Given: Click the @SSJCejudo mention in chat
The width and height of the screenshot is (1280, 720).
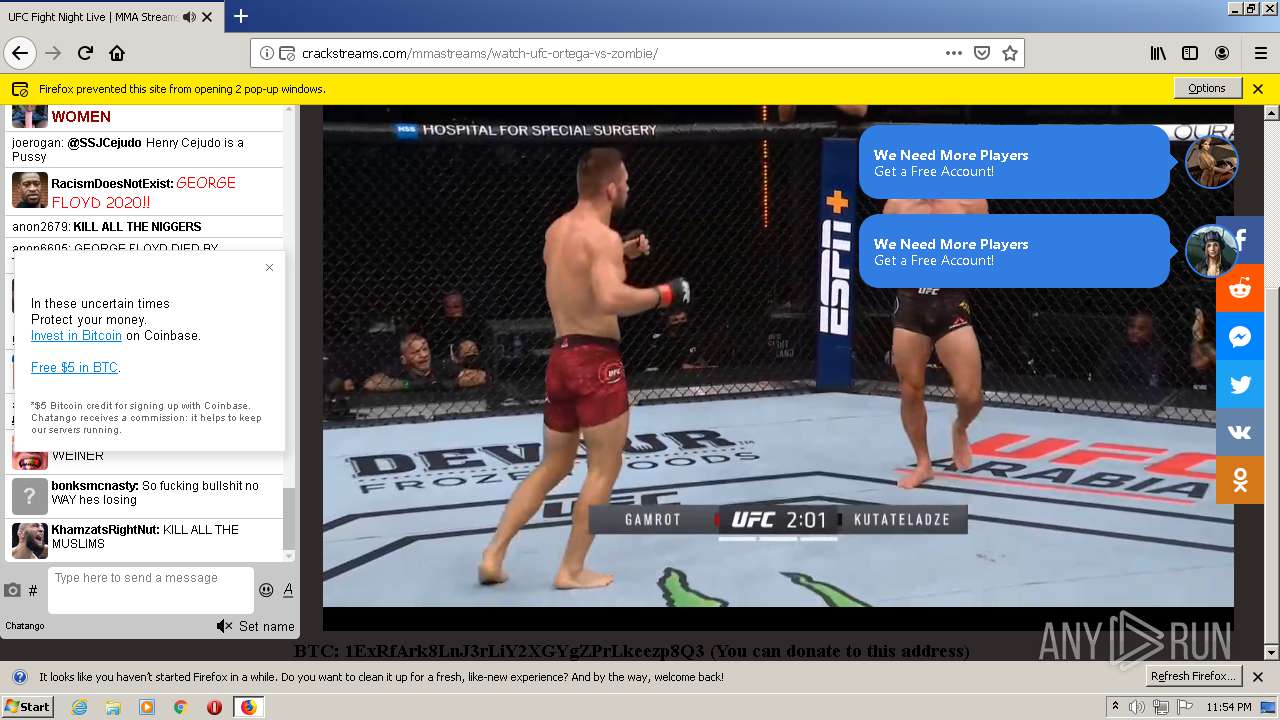Looking at the screenshot, I should pyautogui.click(x=104, y=143).
